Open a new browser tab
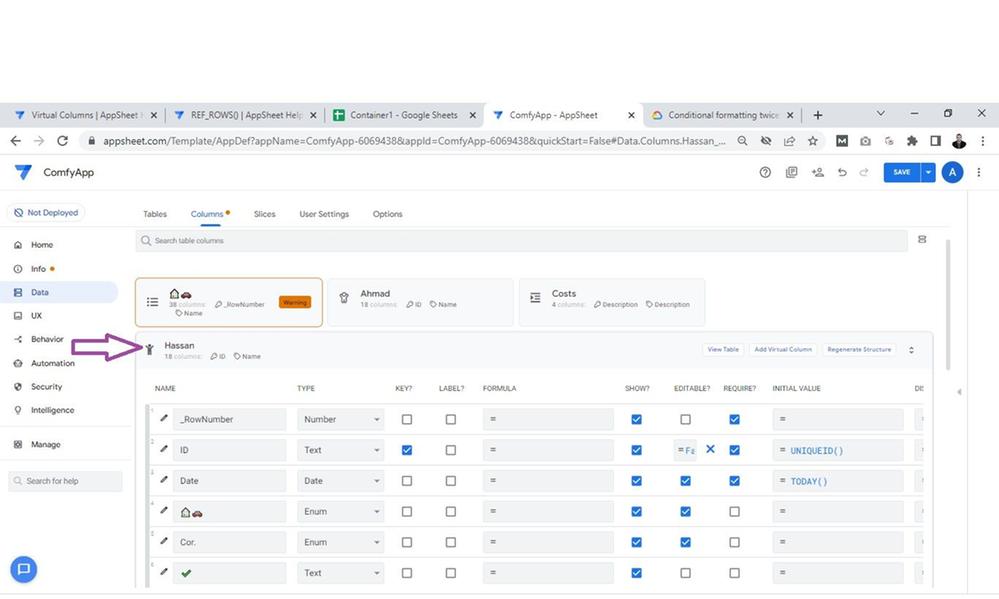 pos(817,115)
